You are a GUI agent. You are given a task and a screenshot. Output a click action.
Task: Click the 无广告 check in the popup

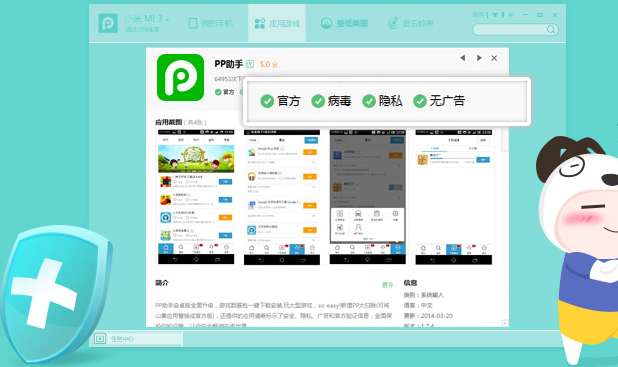pos(439,101)
